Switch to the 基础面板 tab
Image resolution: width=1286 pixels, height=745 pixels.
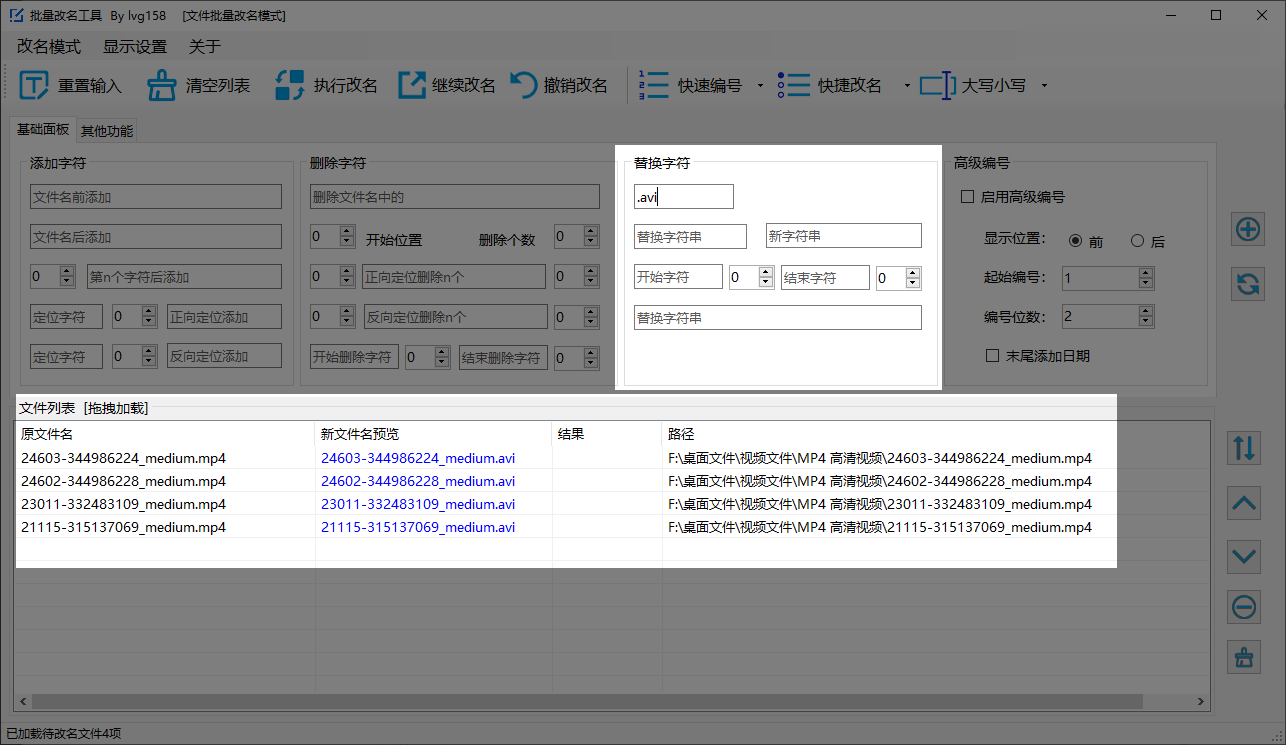click(x=42, y=130)
